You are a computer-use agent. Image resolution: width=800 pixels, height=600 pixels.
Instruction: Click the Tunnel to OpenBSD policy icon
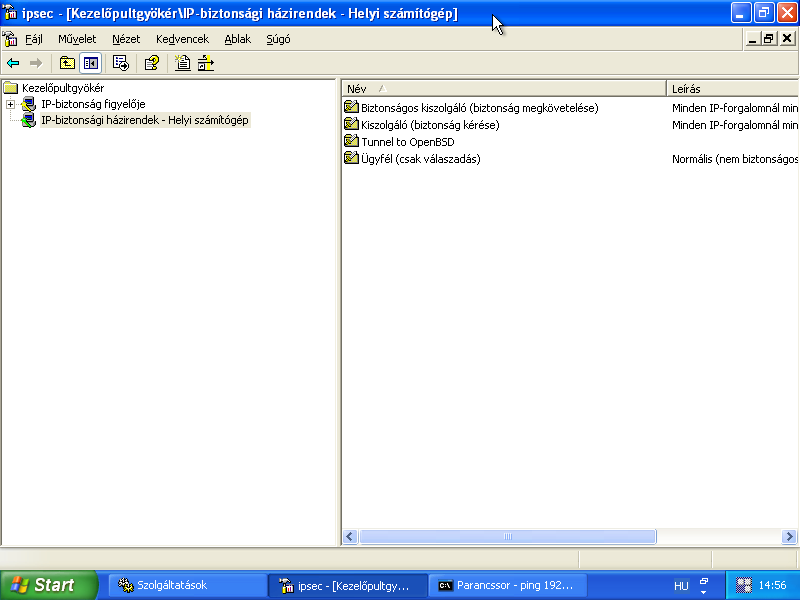[351, 141]
